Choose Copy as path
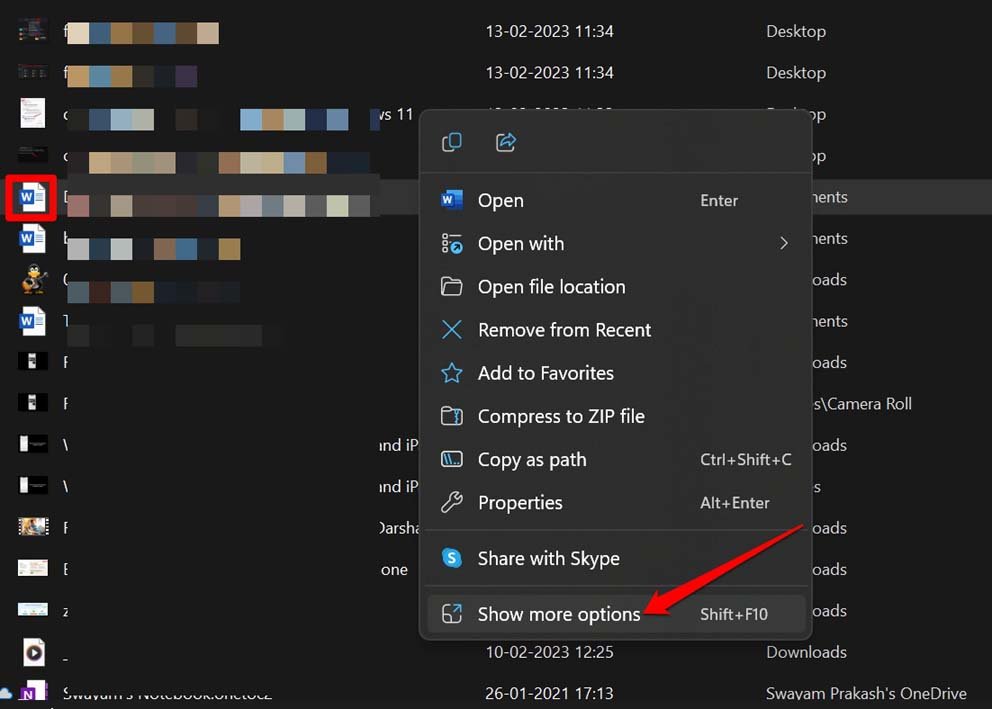Viewport: 992px width, 709px height. (531, 459)
